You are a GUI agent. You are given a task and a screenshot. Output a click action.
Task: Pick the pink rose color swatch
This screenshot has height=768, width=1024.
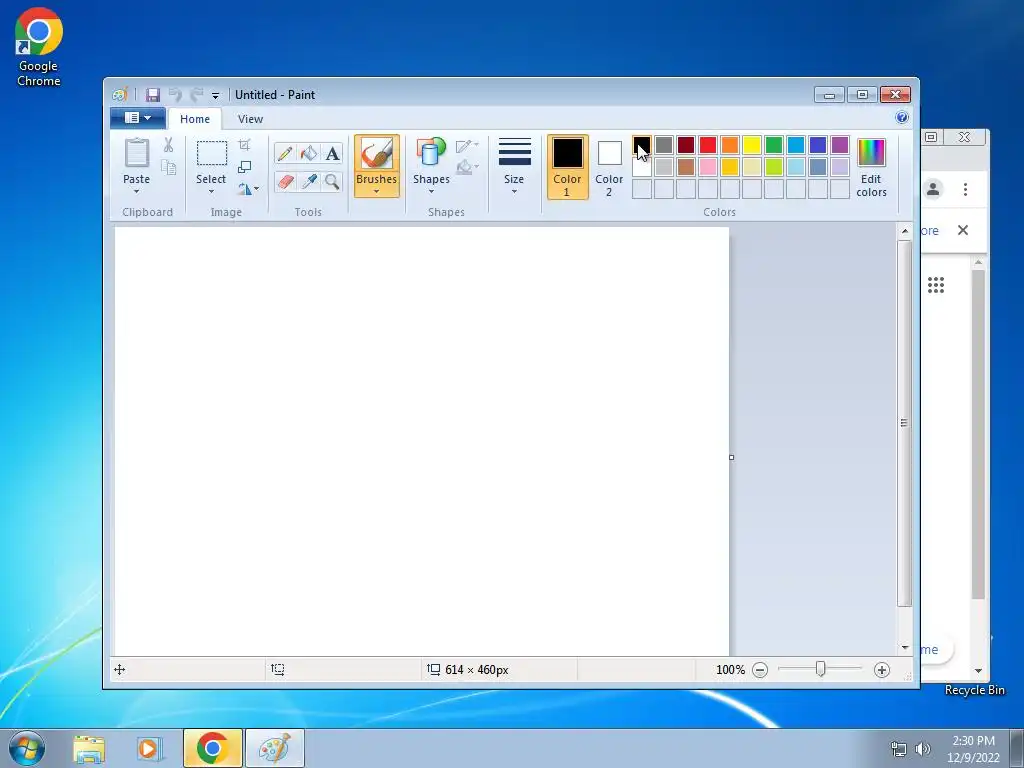click(x=708, y=167)
